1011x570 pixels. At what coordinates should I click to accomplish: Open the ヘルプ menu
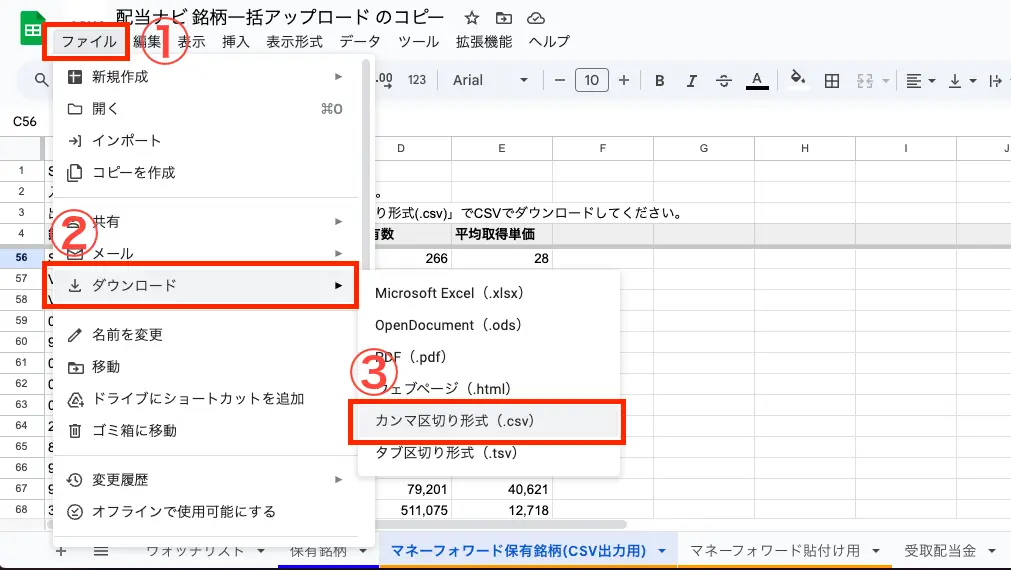pyautogui.click(x=549, y=42)
